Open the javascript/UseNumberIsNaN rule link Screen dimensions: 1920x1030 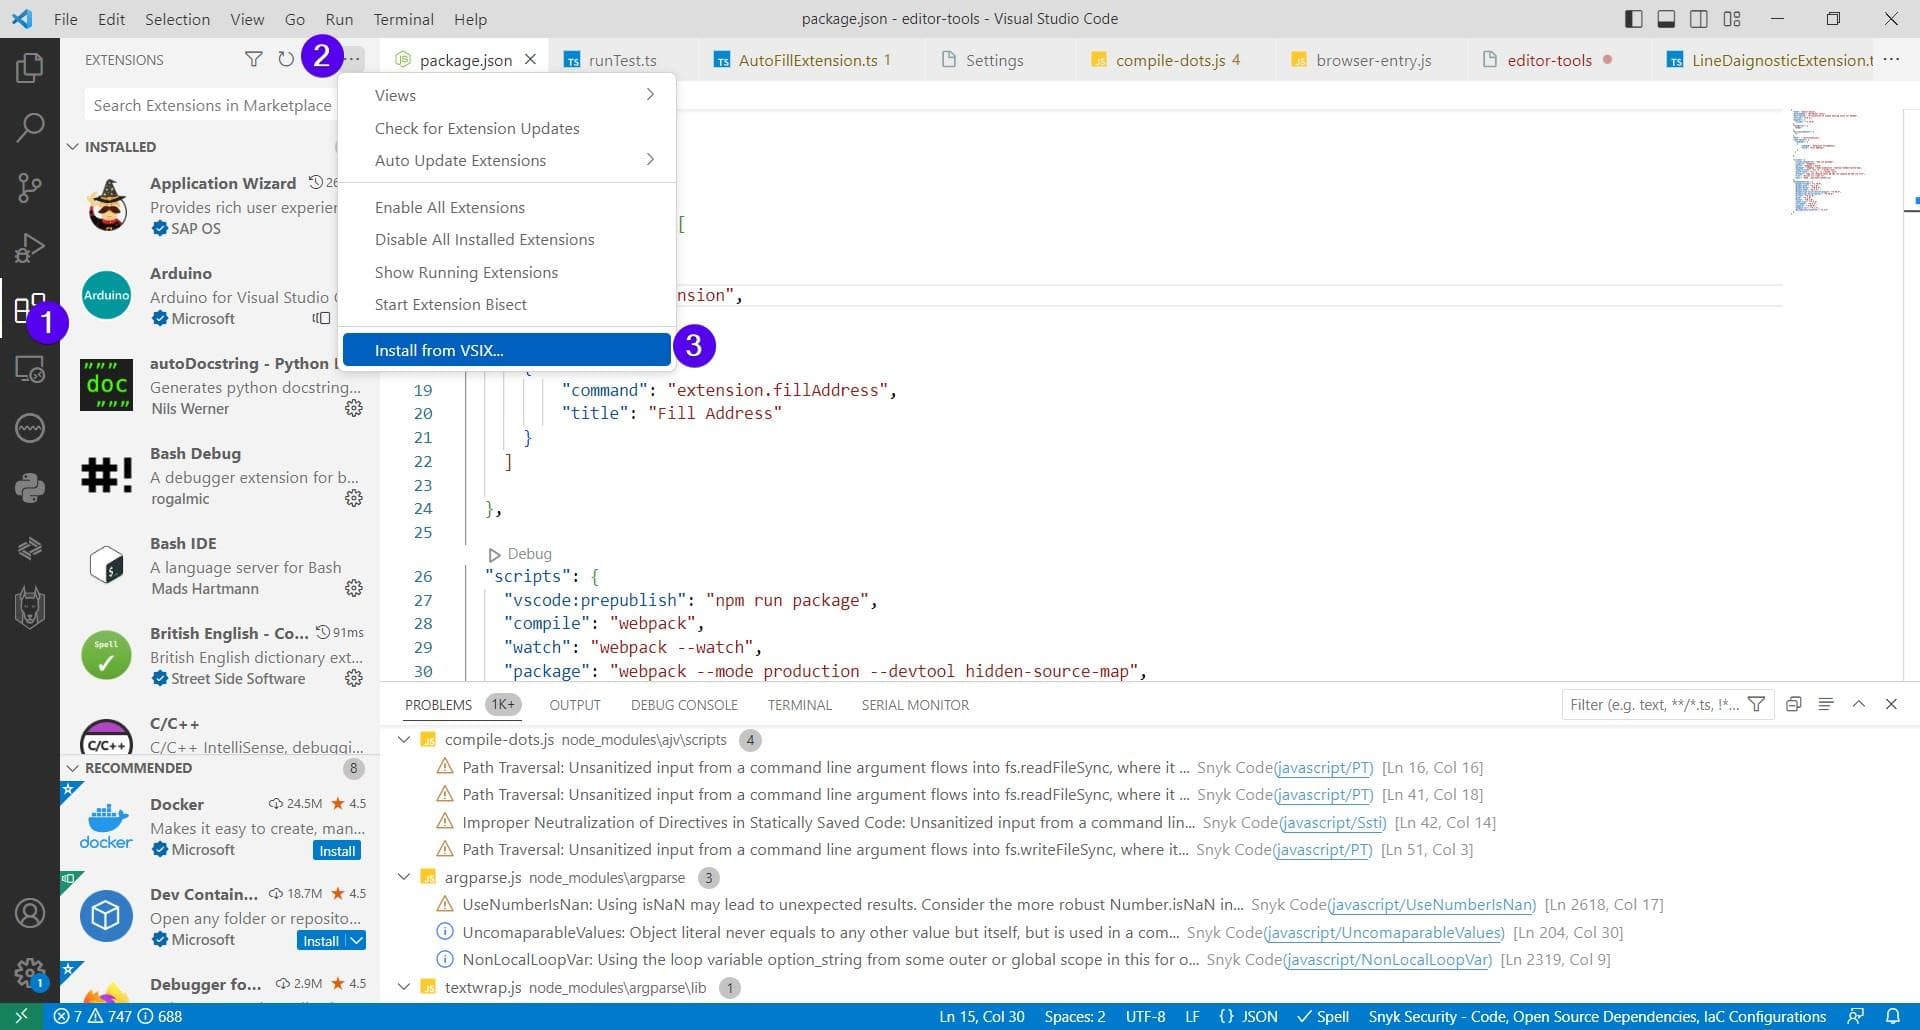[1432, 904]
